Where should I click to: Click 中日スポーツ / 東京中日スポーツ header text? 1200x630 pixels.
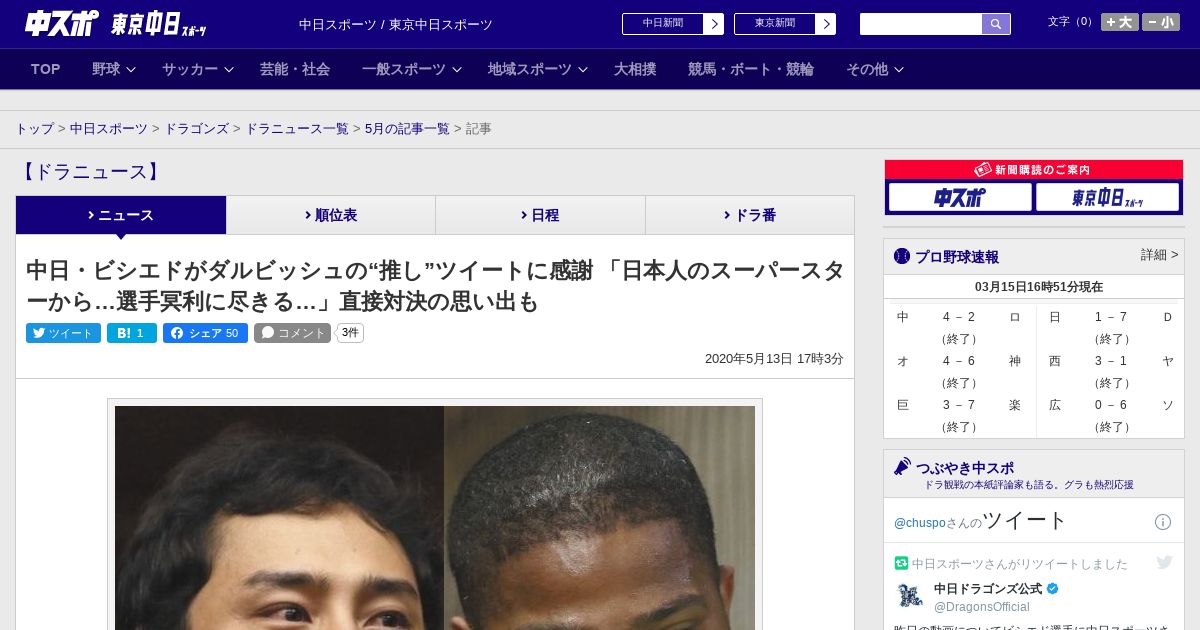(396, 24)
